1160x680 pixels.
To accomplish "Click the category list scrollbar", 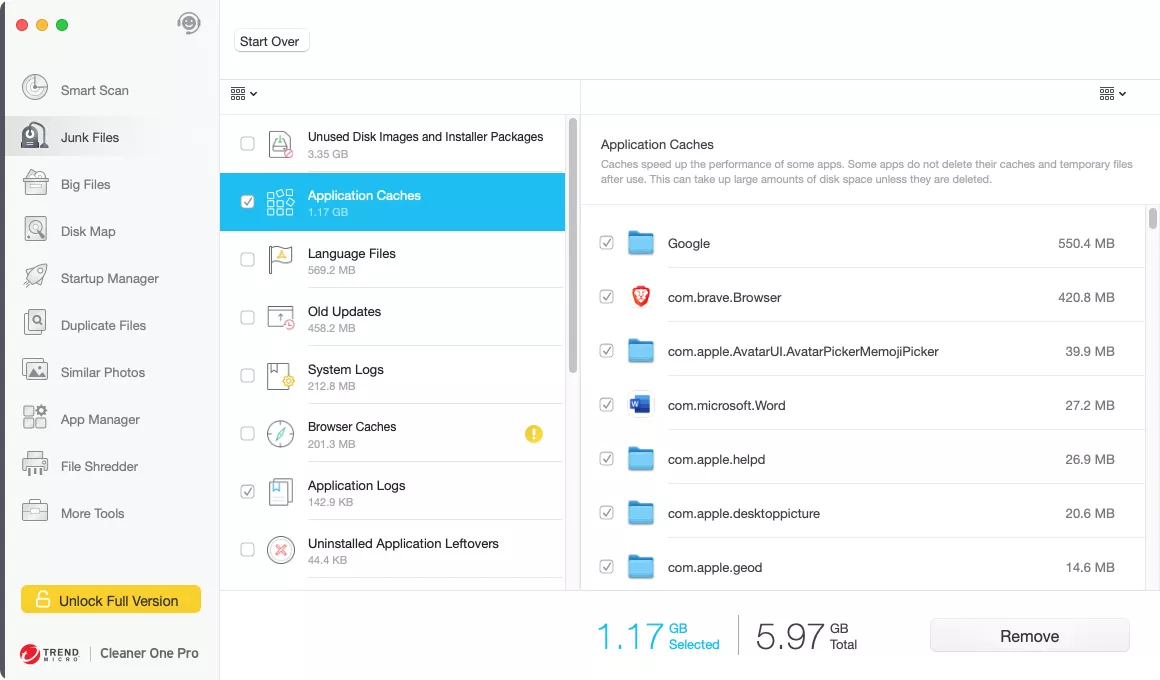I will [x=573, y=246].
